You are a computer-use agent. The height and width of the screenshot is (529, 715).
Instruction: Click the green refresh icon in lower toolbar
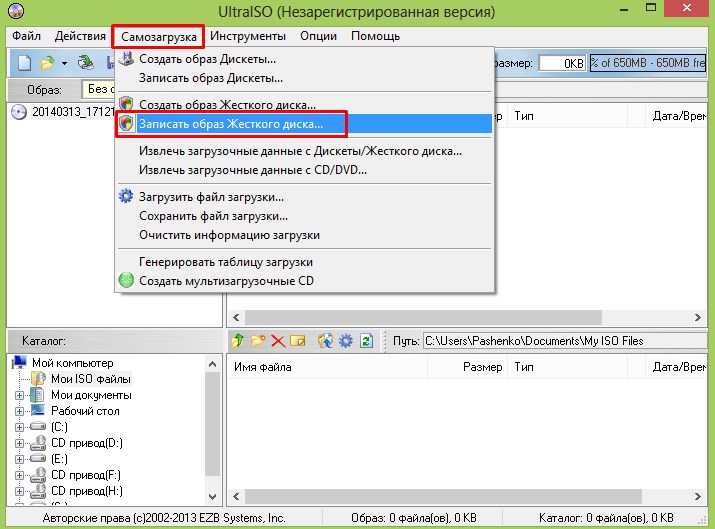[366, 341]
